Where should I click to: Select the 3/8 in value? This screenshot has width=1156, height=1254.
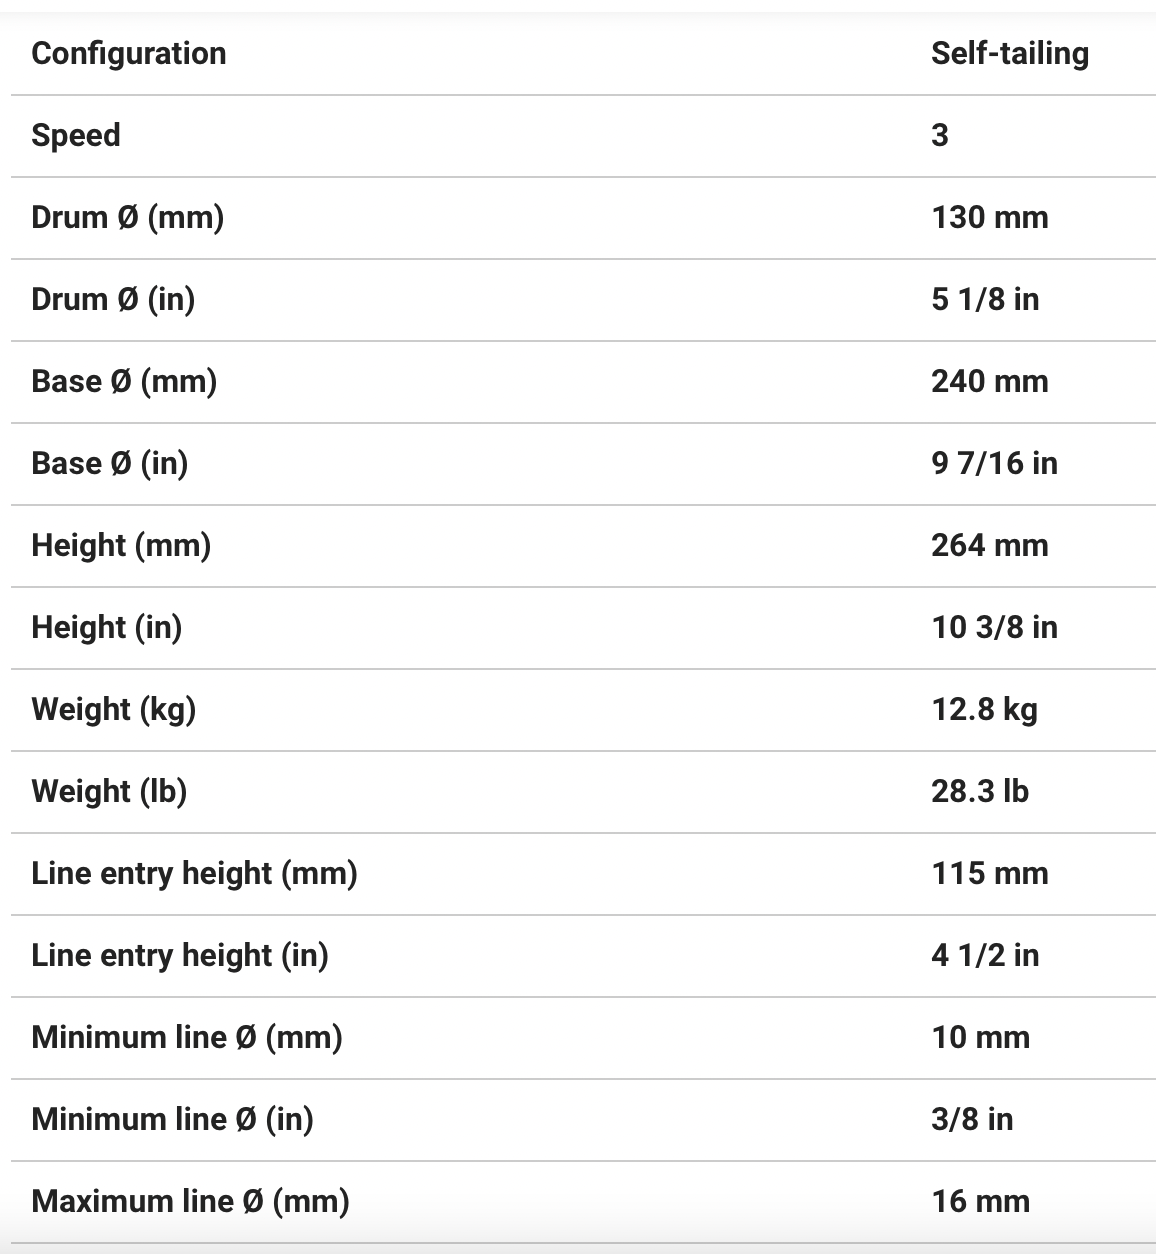[x=971, y=1119]
